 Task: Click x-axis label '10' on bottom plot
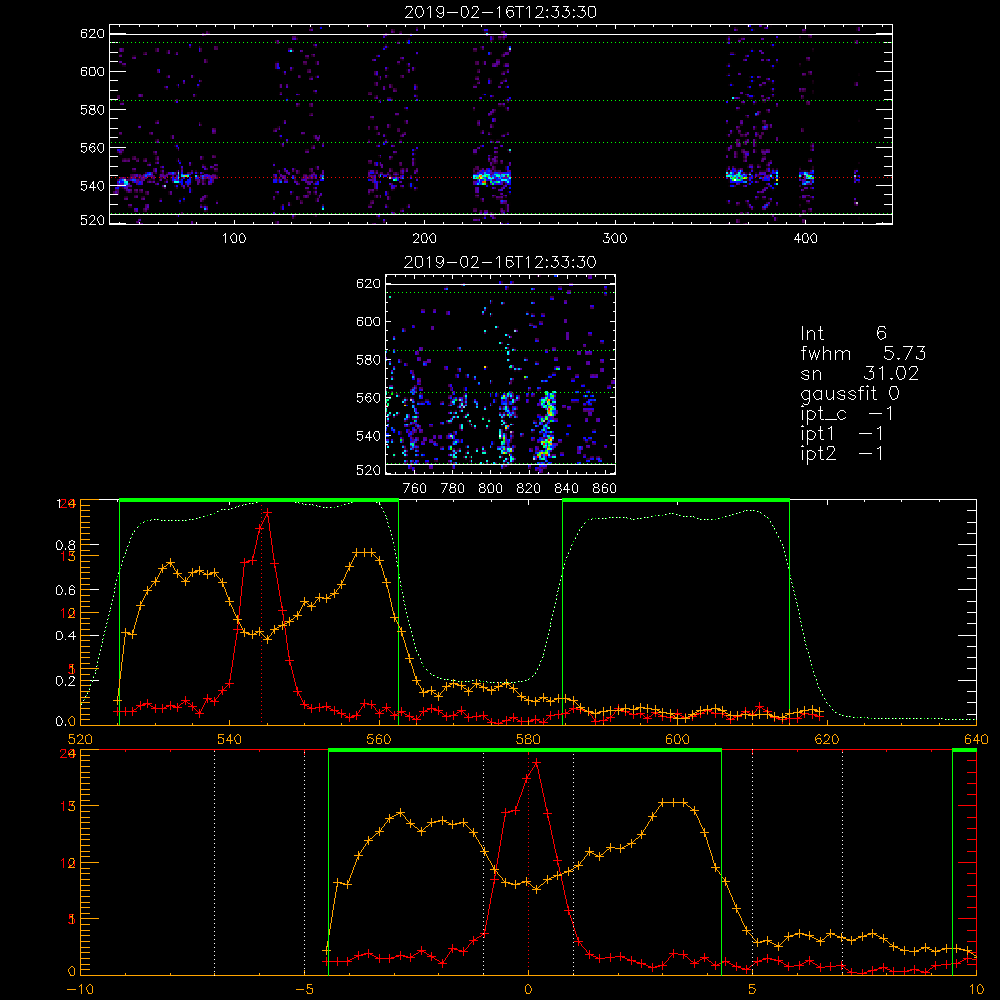pos(976,989)
